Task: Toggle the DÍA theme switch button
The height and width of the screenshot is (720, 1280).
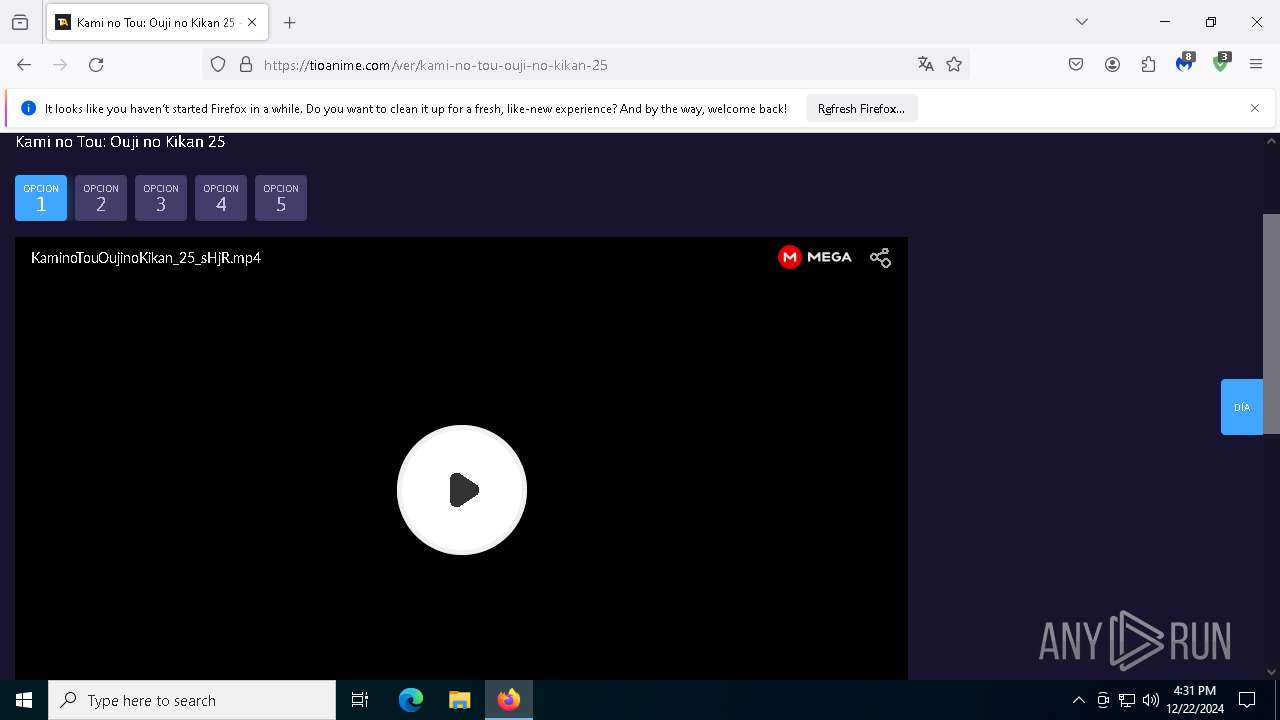Action: coord(1242,407)
